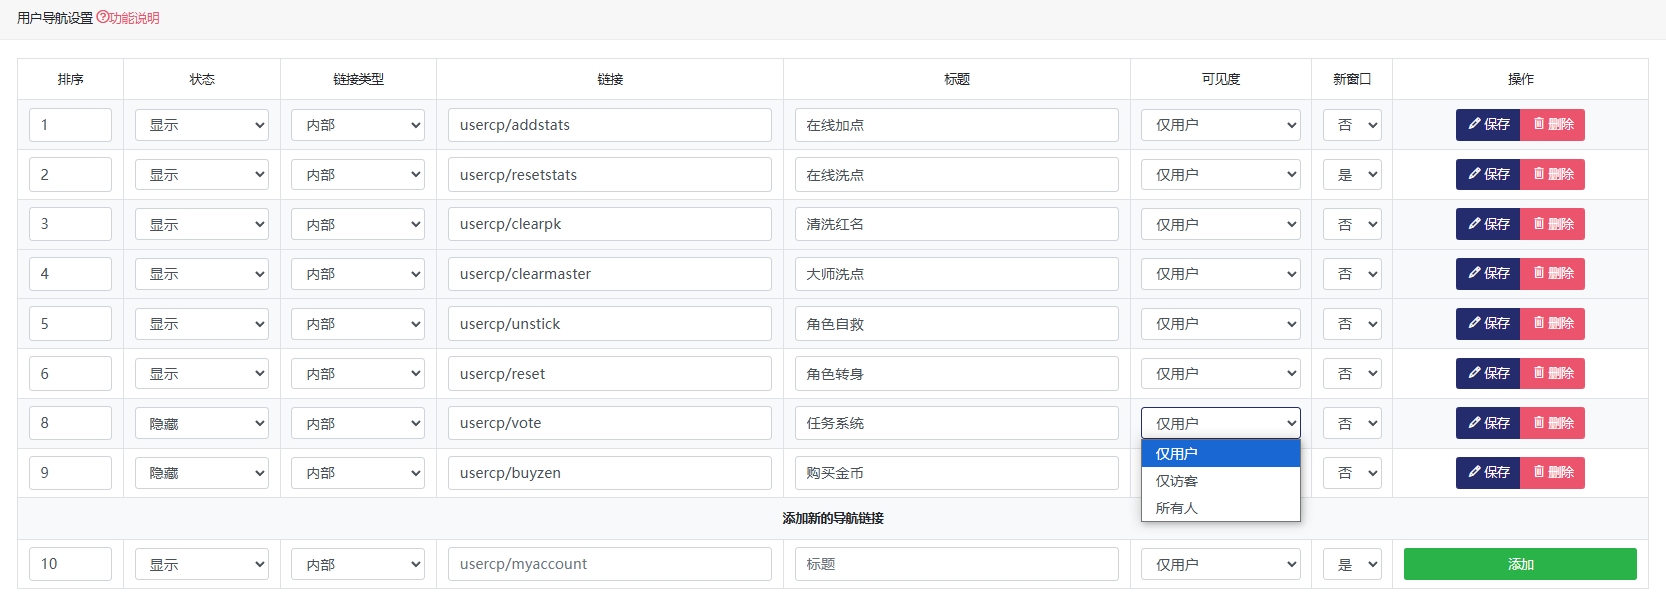The height and width of the screenshot is (601, 1666).
Task: Open new window dropdown for 在线洗点 row
Action: pos(1351,175)
